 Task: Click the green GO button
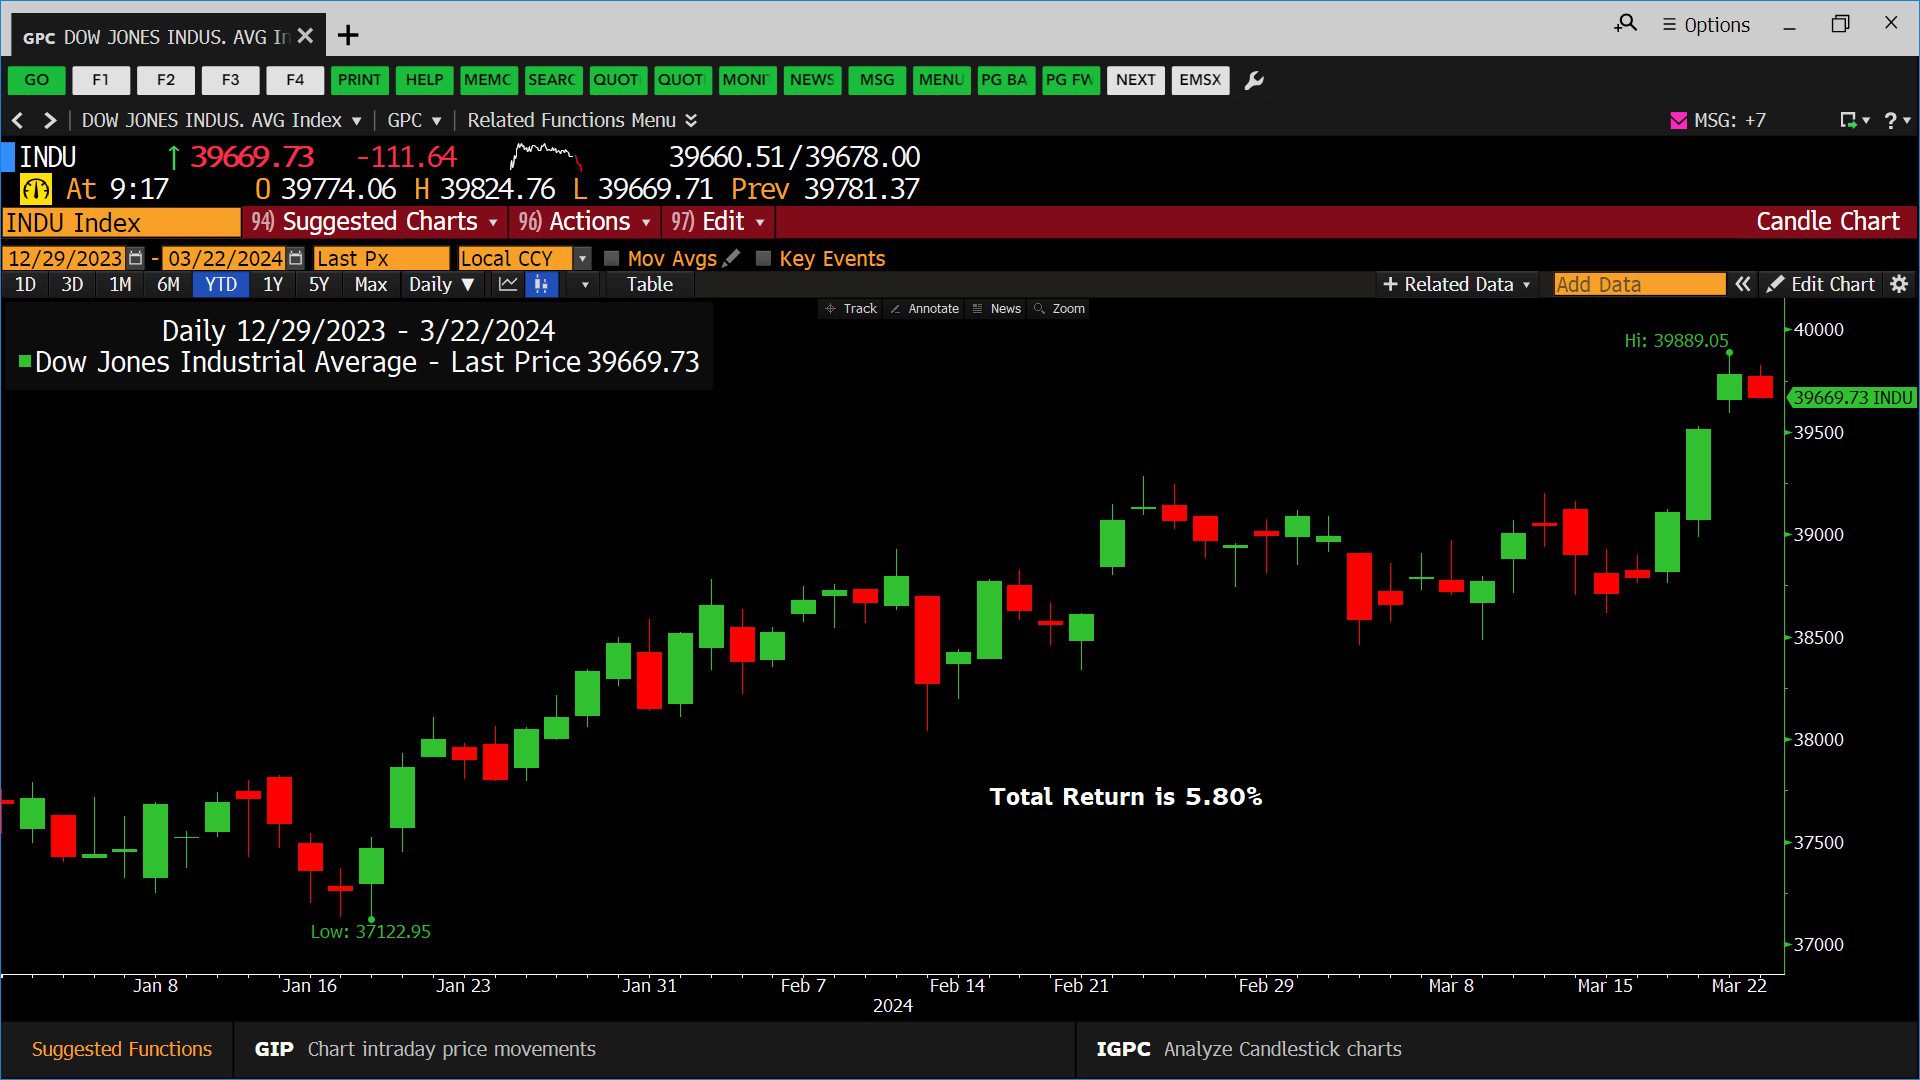pyautogui.click(x=37, y=80)
